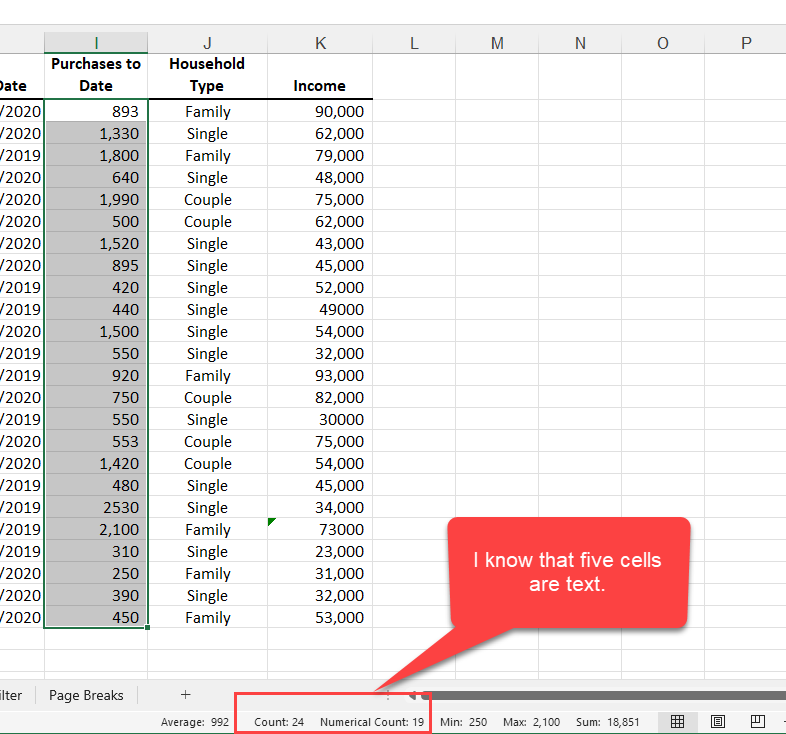
Task: Select the Purchases cell containing 450
Action: [96, 617]
